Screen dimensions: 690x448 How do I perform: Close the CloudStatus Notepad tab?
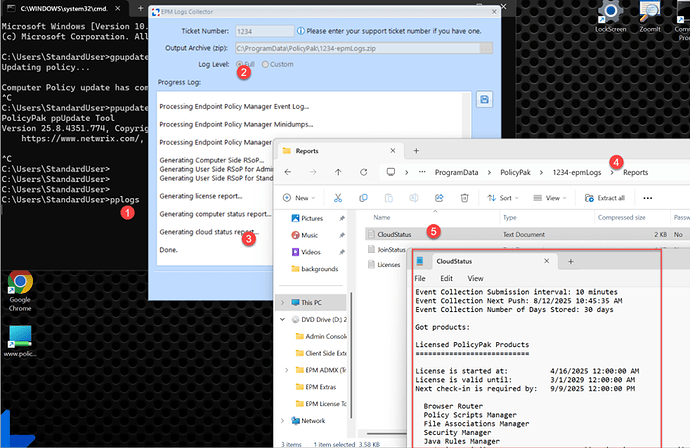pyautogui.click(x=547, y=261)
